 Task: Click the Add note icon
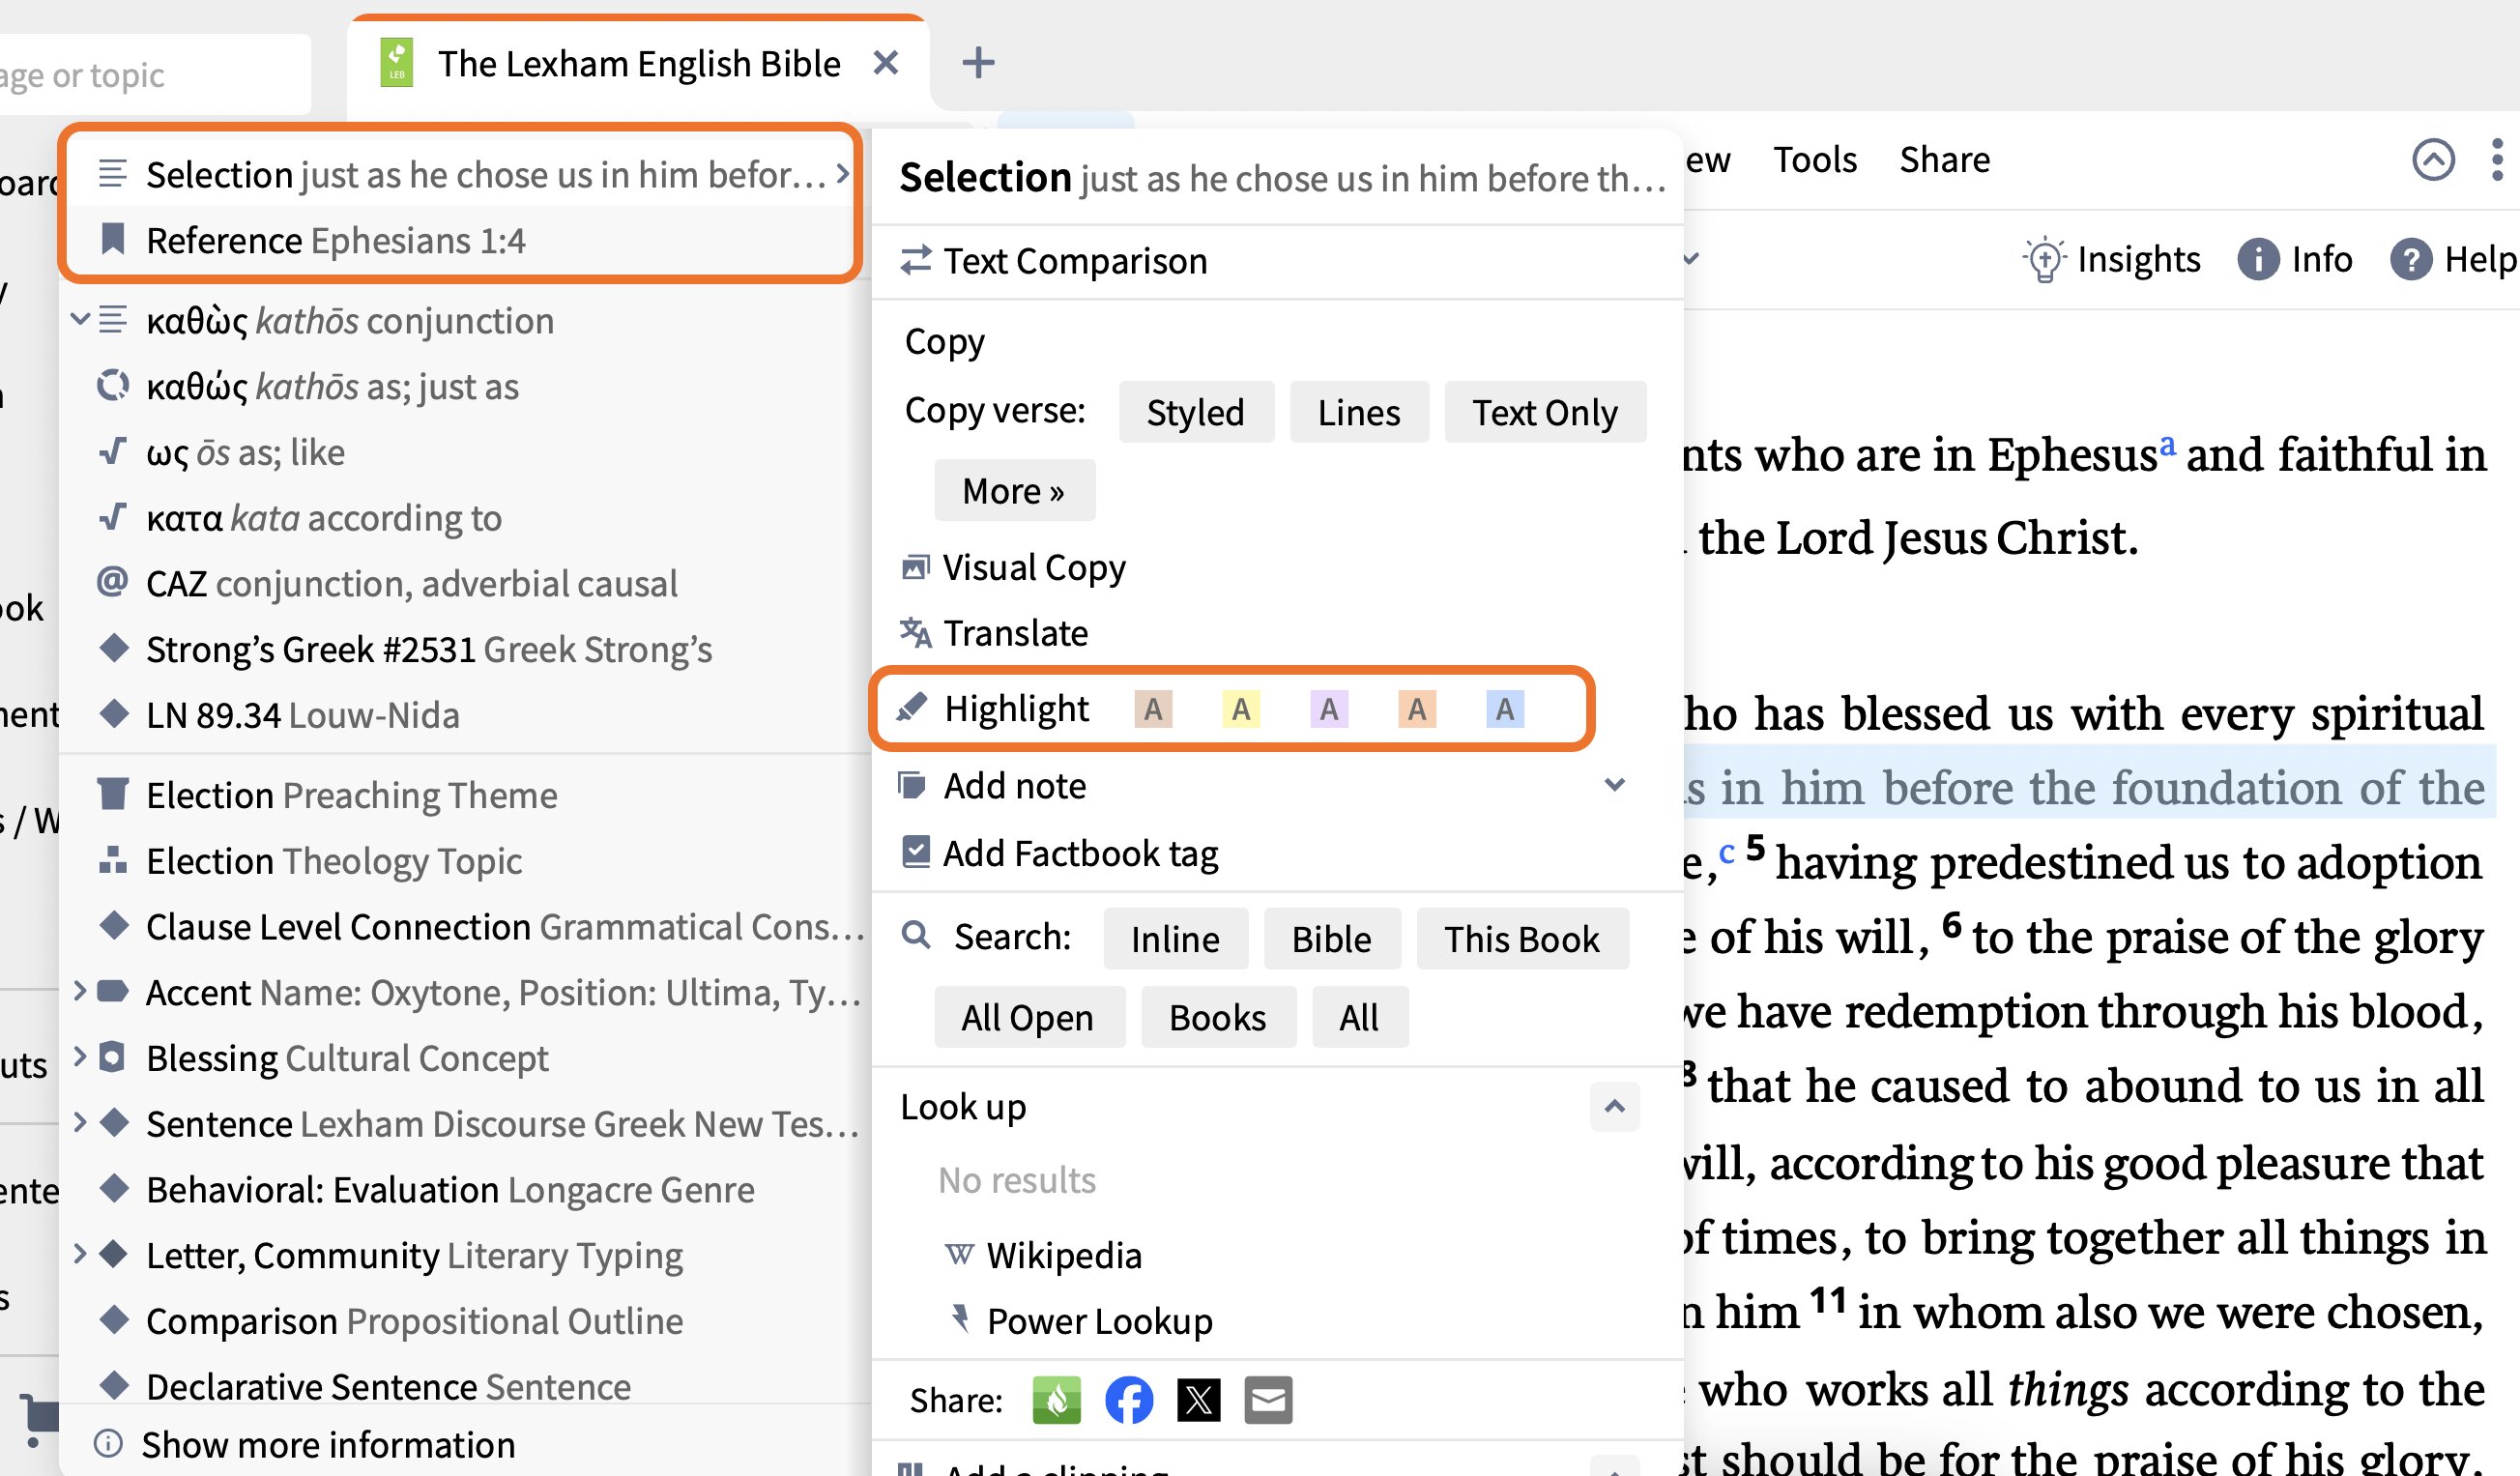[912, 785]
